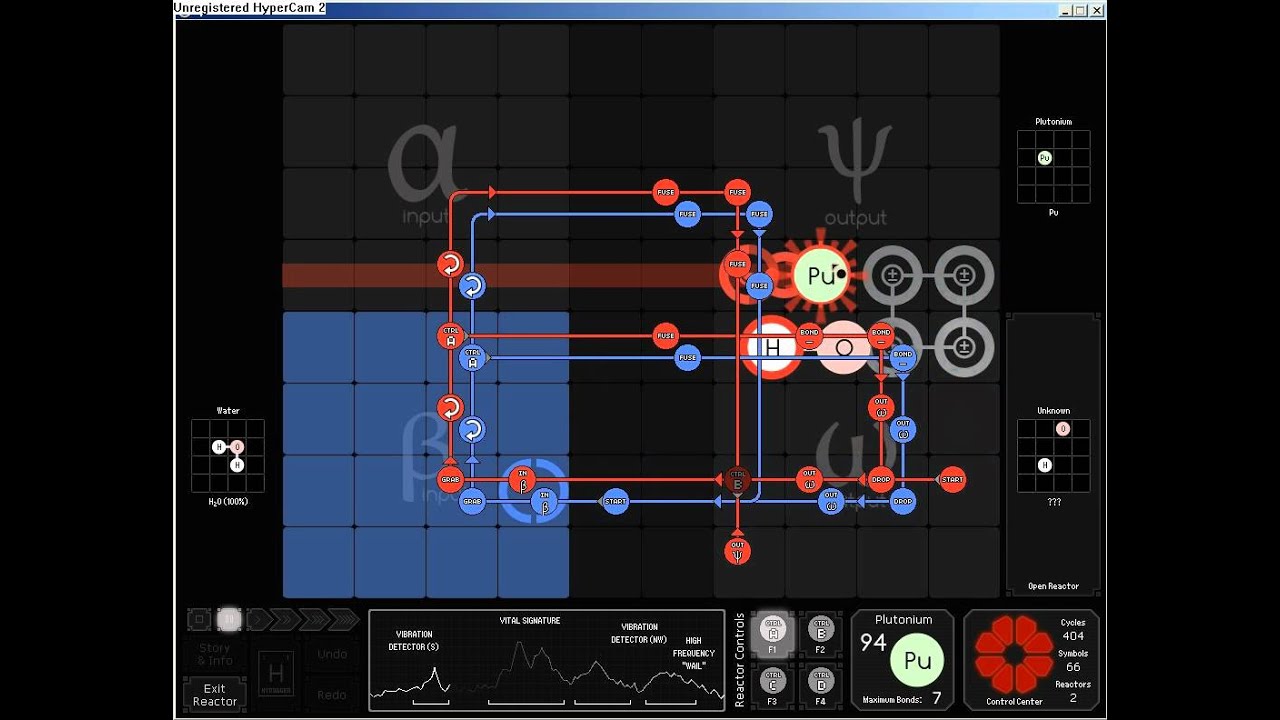This screenshot has height=720, width=1280.
Task: Select the red DROP instruction
Action: [881, 480]
